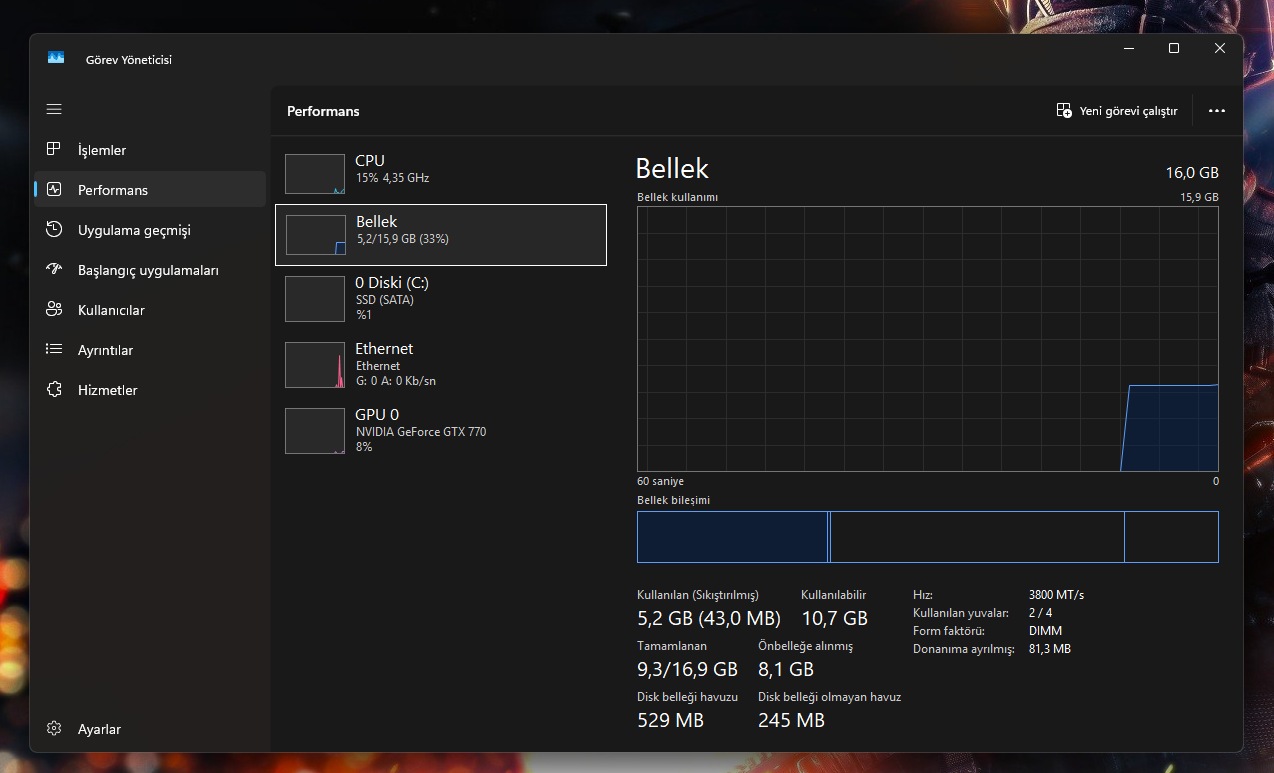Switch to the Ayrıntılar page

[150, 350]
